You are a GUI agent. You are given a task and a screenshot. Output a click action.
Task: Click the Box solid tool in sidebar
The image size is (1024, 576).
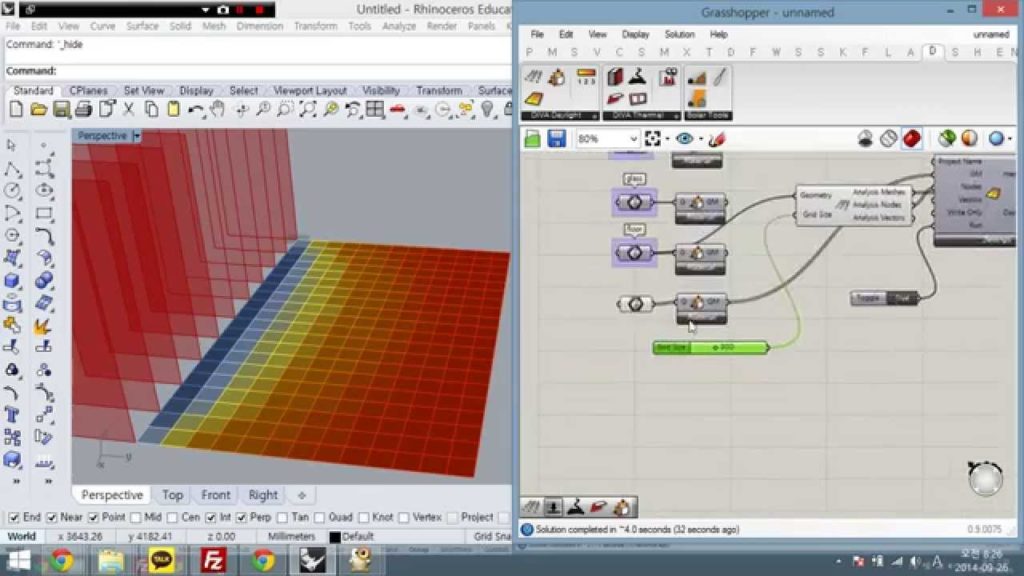13,281
